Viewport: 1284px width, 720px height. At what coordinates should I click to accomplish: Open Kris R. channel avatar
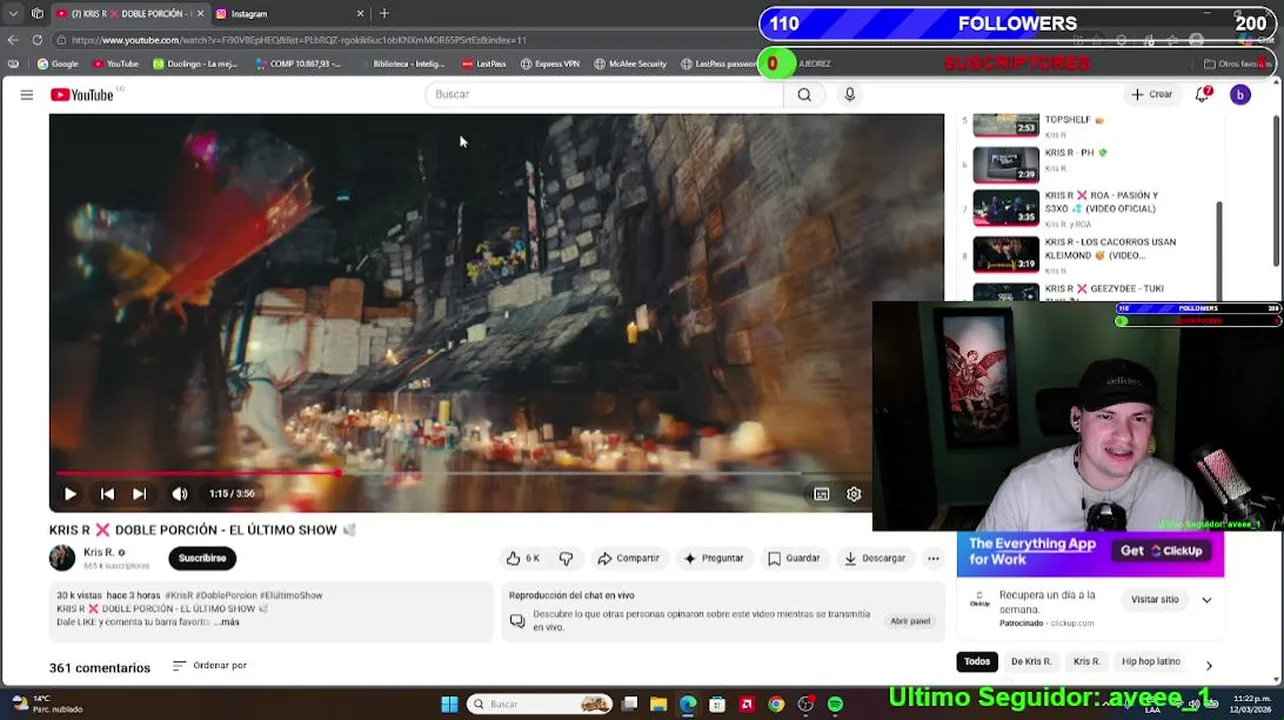click(62, 558)
